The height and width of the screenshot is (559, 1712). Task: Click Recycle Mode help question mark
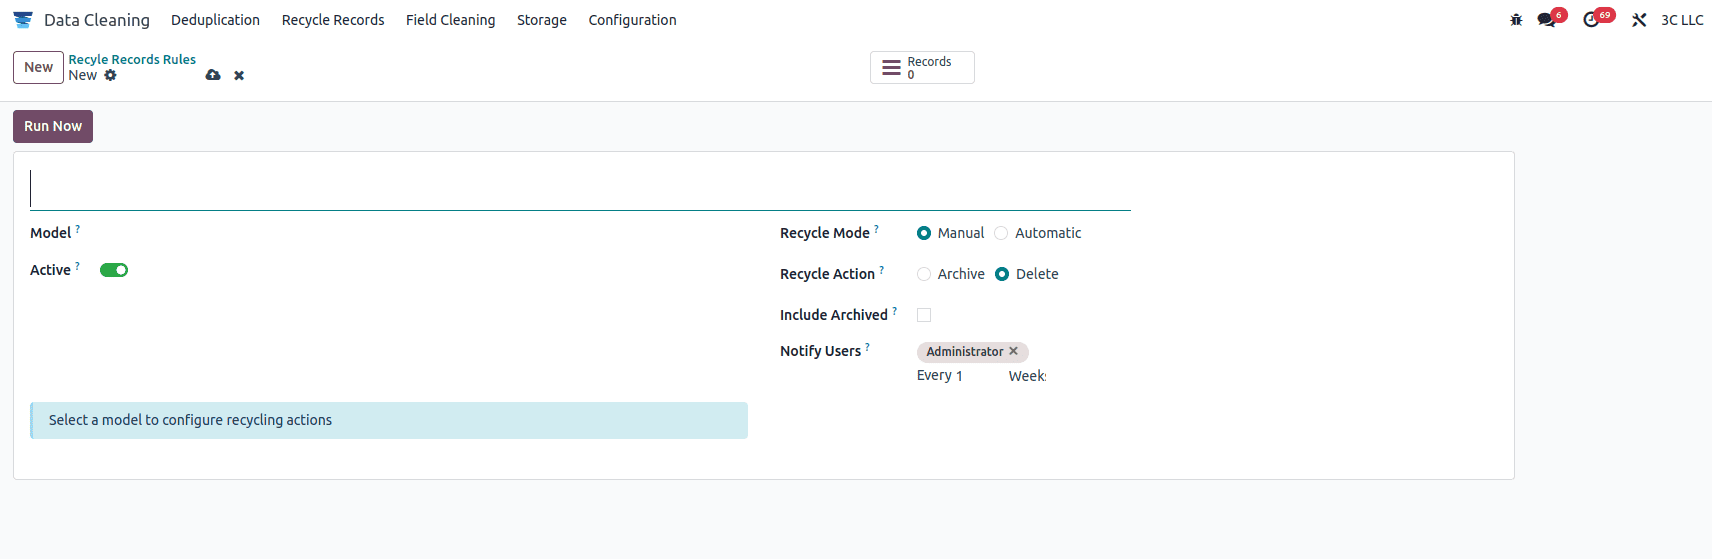[877, 229]
